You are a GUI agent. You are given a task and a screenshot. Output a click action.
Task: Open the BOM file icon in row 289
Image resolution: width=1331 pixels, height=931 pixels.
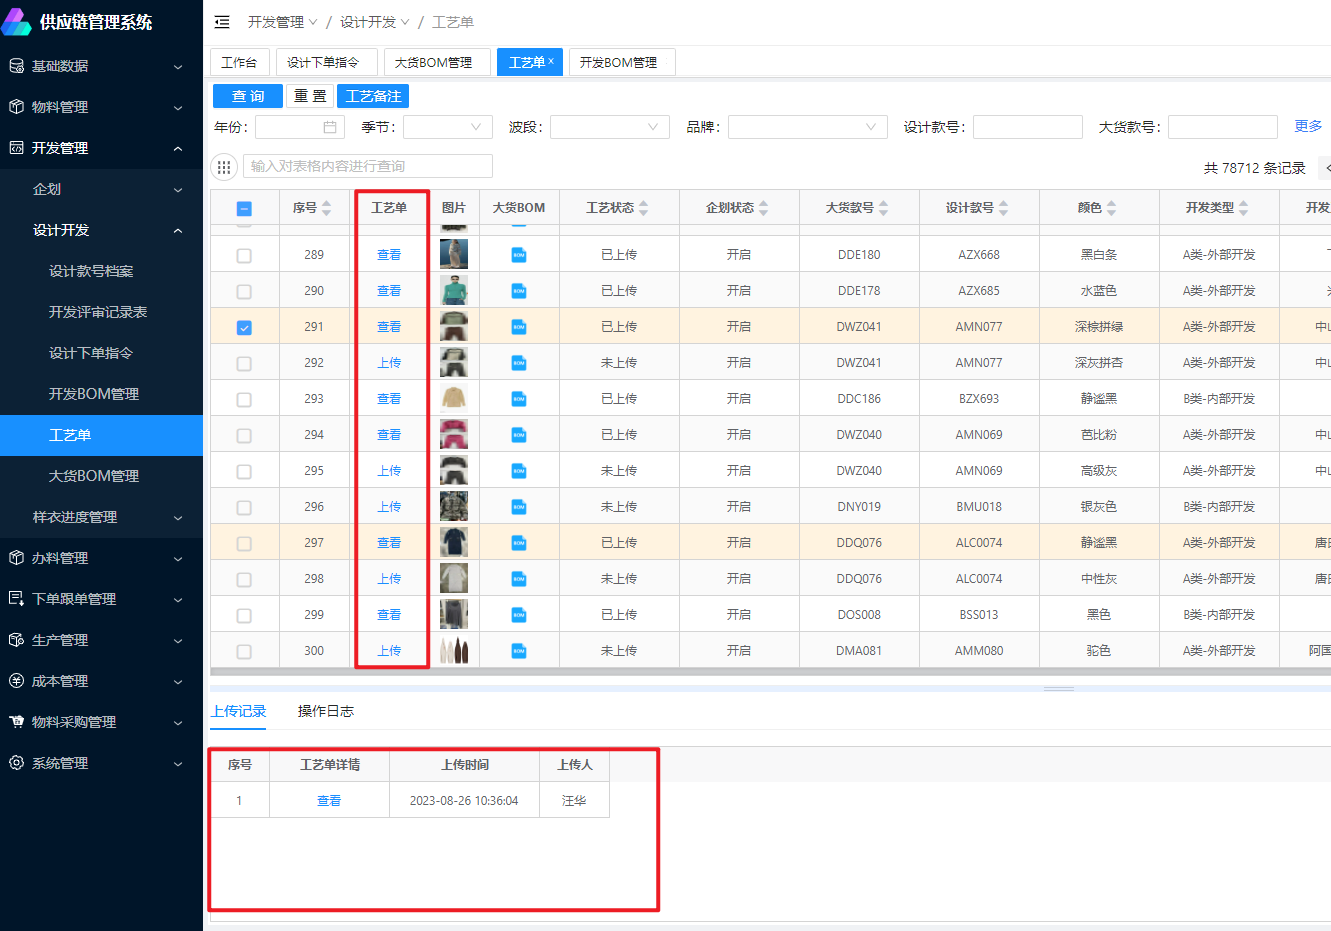(x=519, y=255)
